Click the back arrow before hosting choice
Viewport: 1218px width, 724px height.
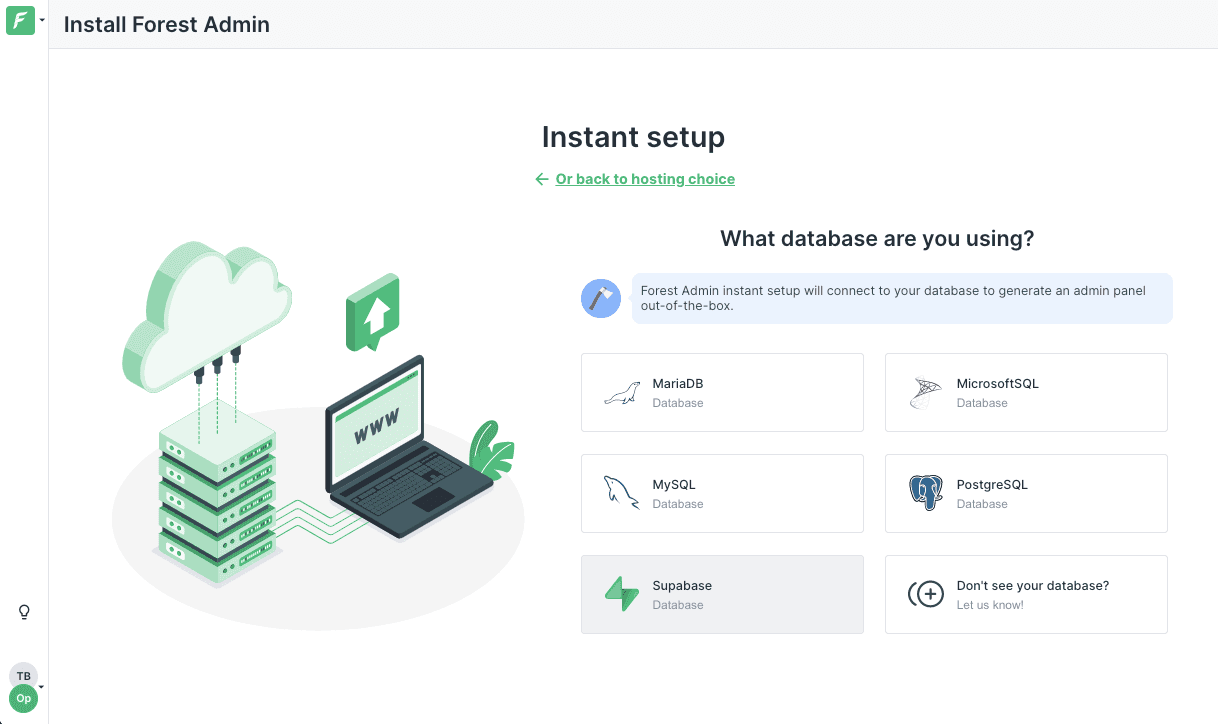pyautogui.click(x=542, y=179)
